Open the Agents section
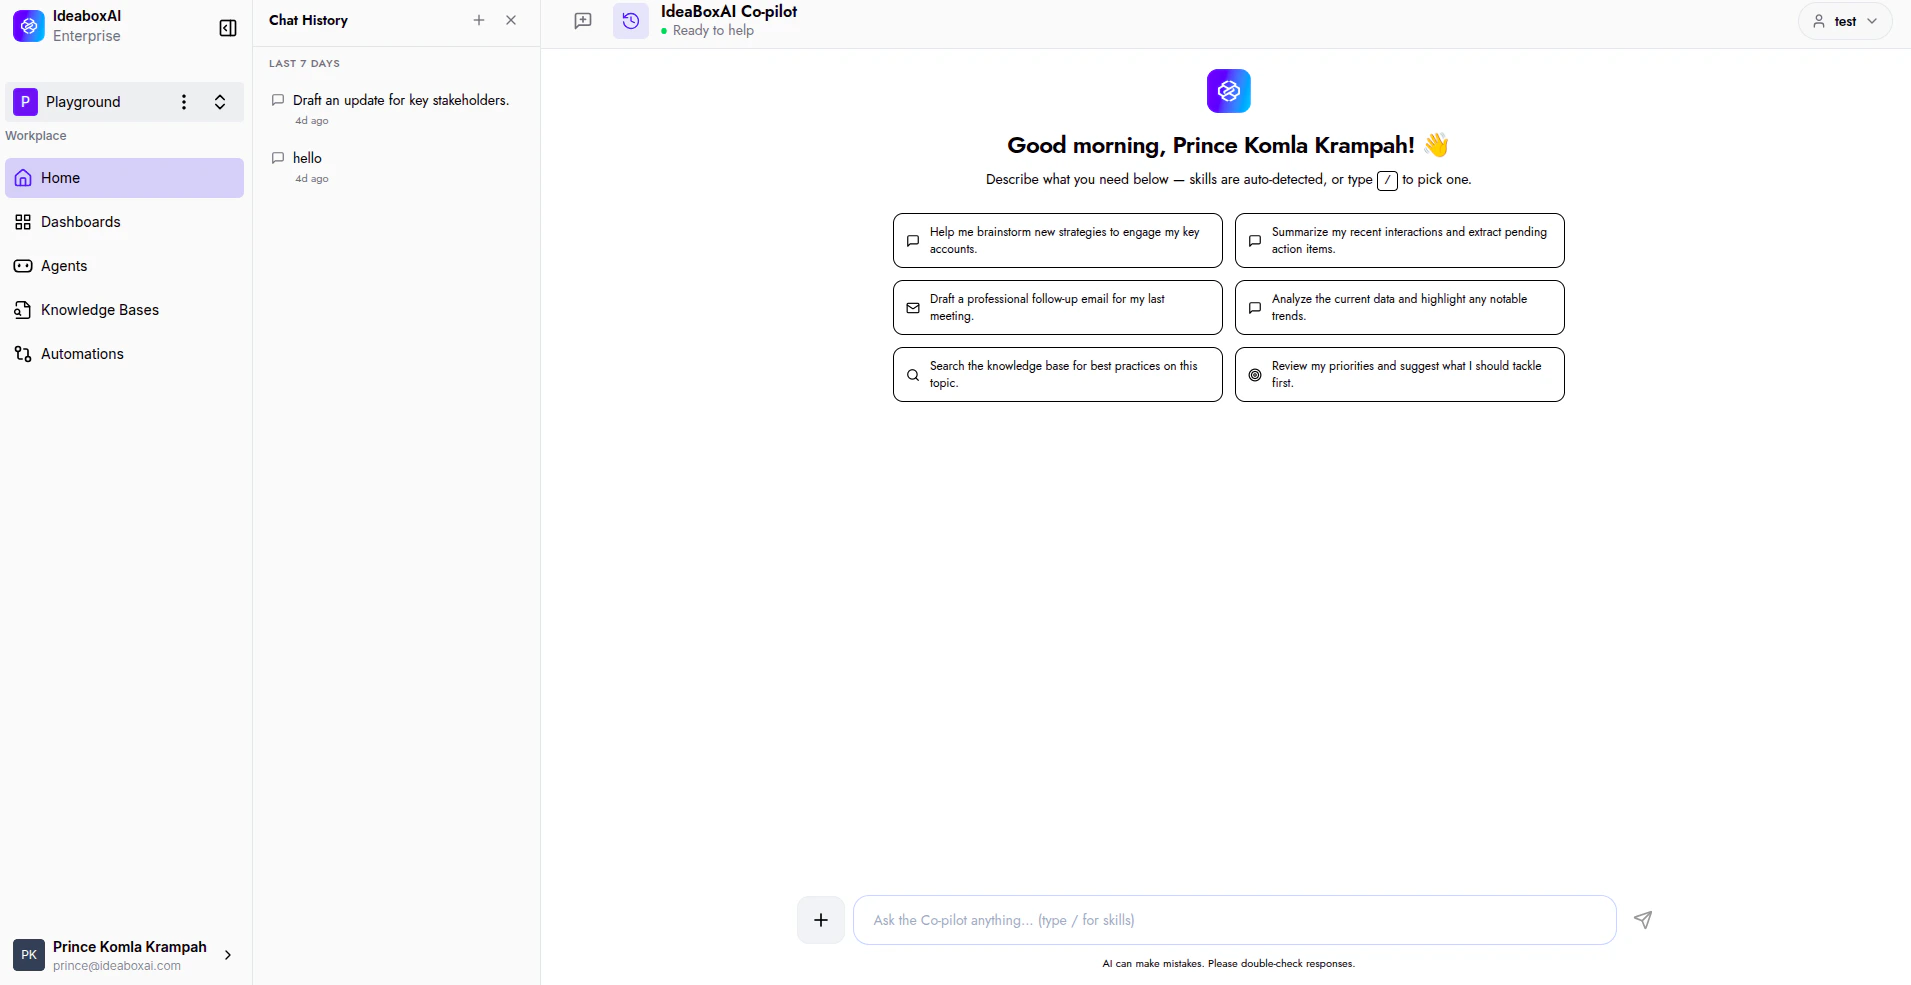1911x985 pixels. click(x=124, y=266)
